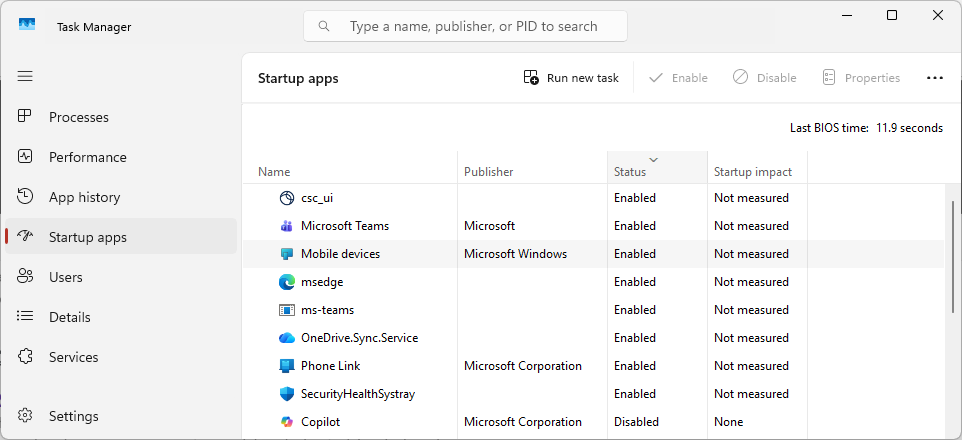This screenshot has width=962, height=440.
Task: Click the Startup apps page heading
Action: coord(298,79)
